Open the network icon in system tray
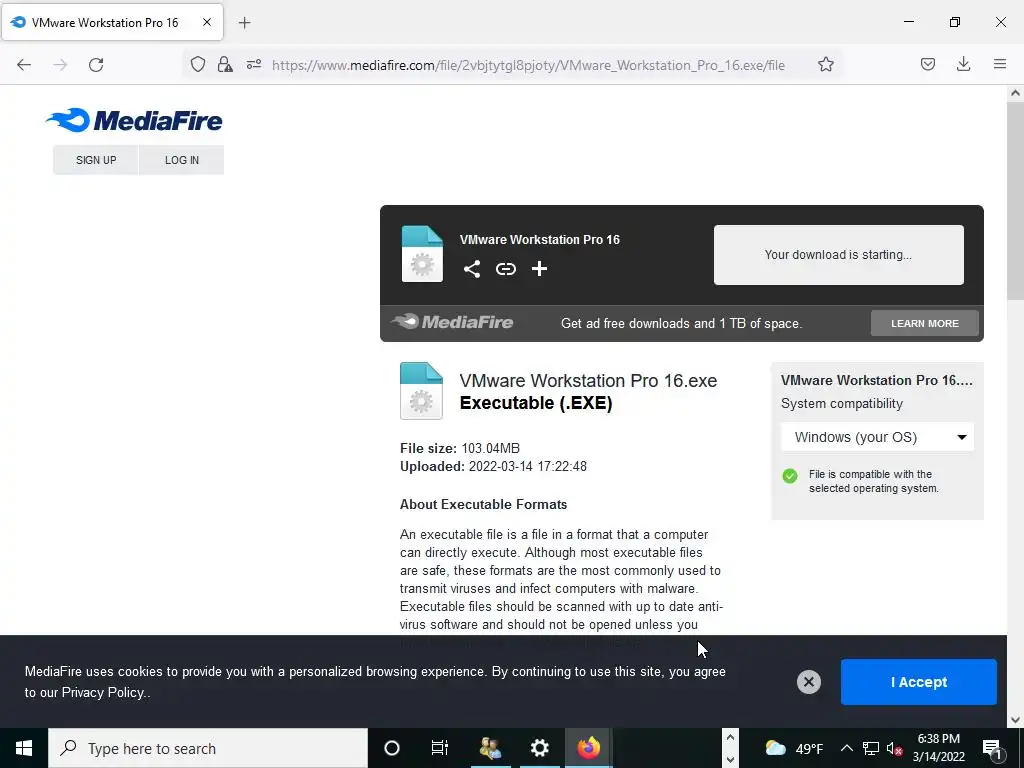 (871, 748)
